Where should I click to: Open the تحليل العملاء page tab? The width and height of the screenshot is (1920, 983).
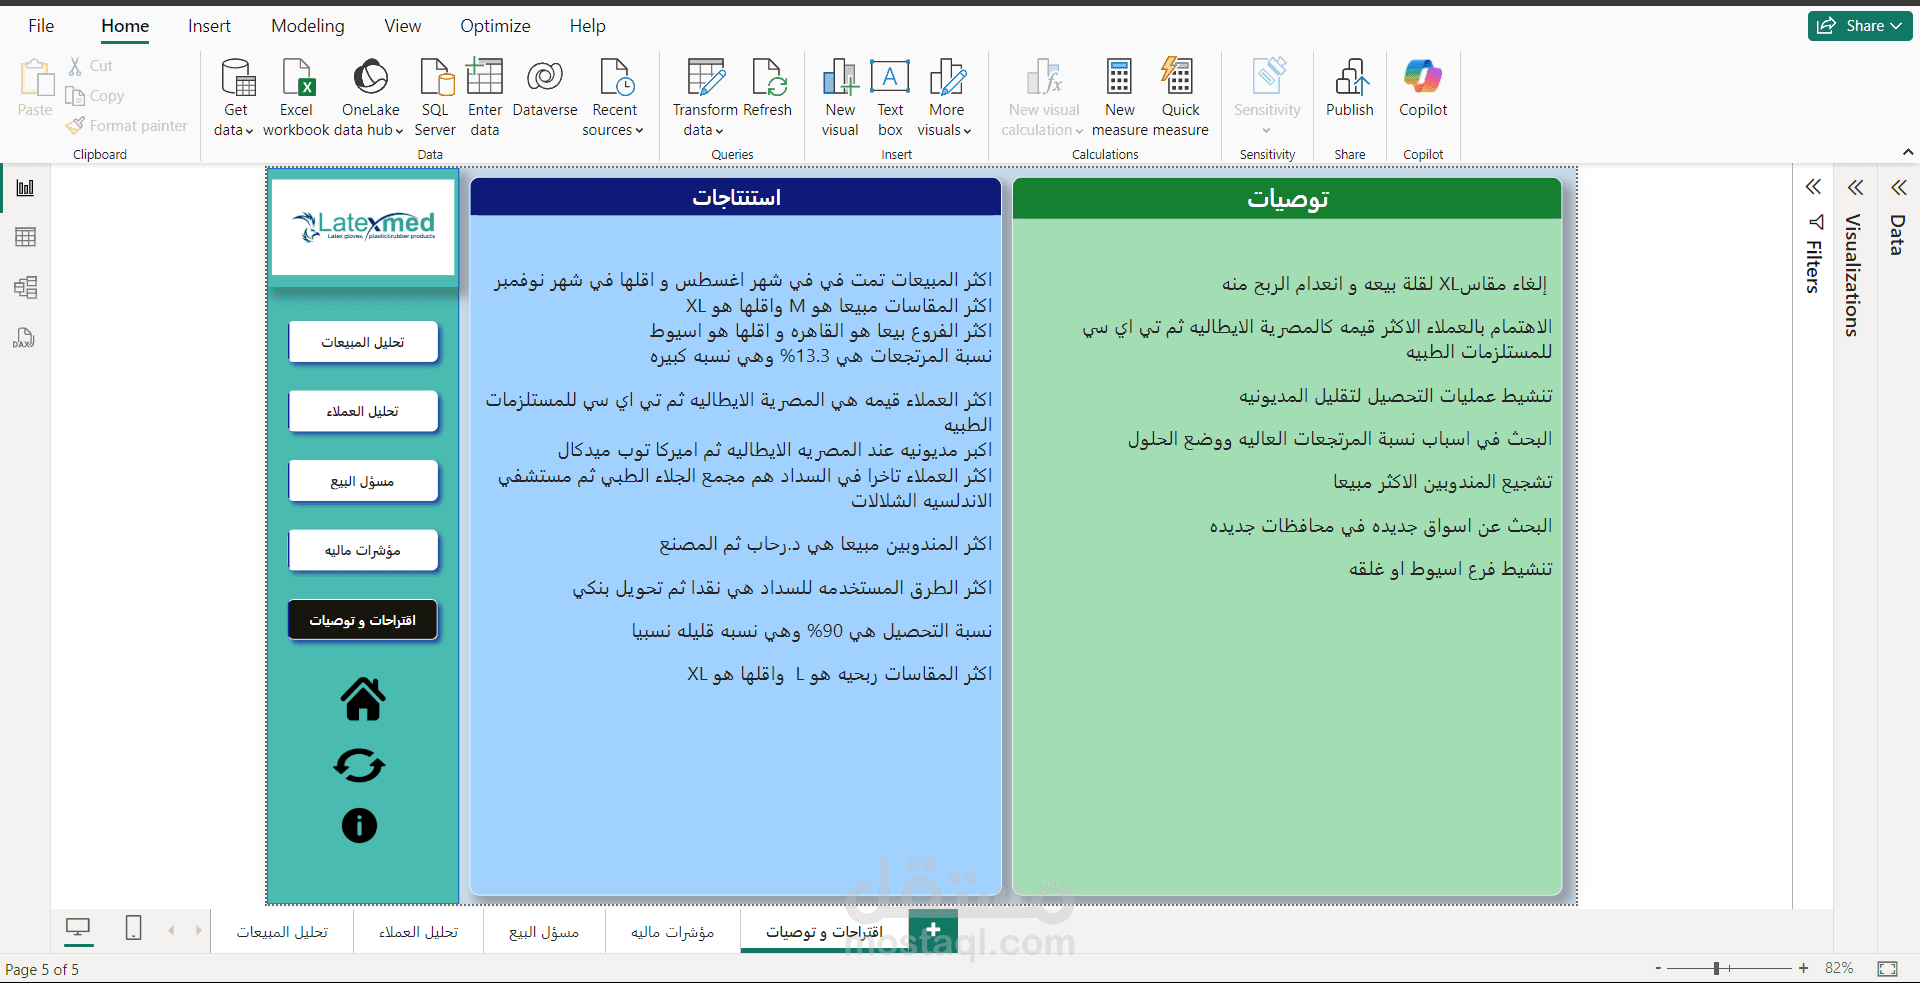(418, 932)
